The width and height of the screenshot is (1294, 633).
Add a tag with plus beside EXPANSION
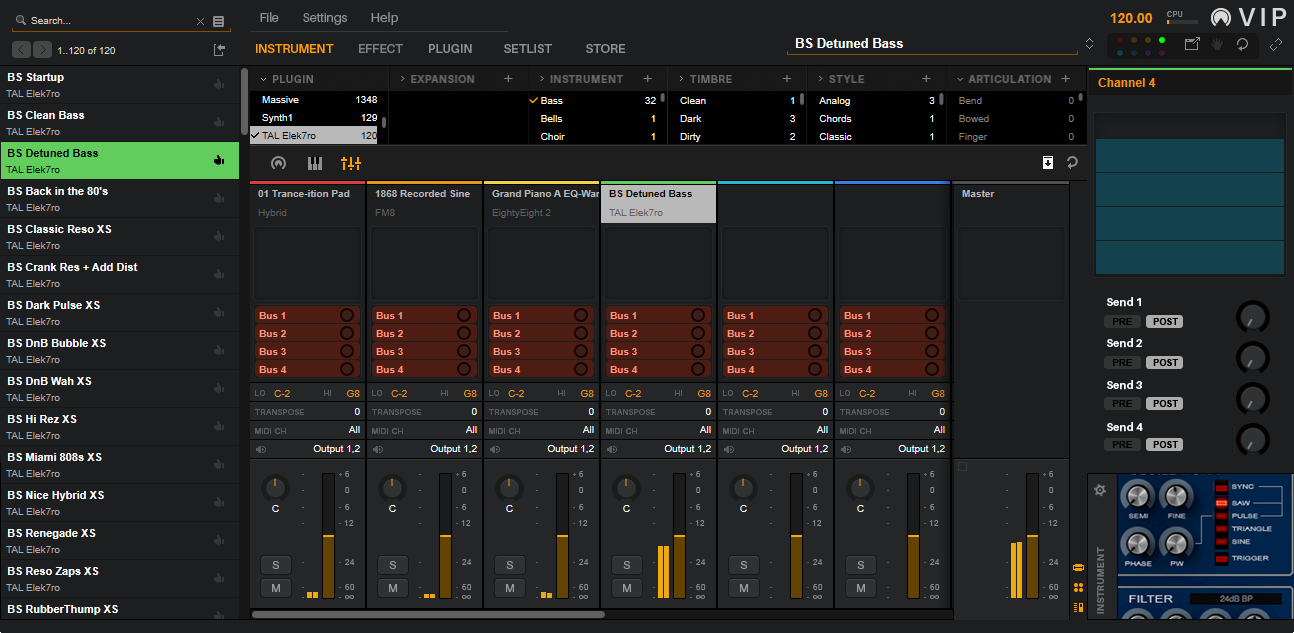[x=508, y=79]
